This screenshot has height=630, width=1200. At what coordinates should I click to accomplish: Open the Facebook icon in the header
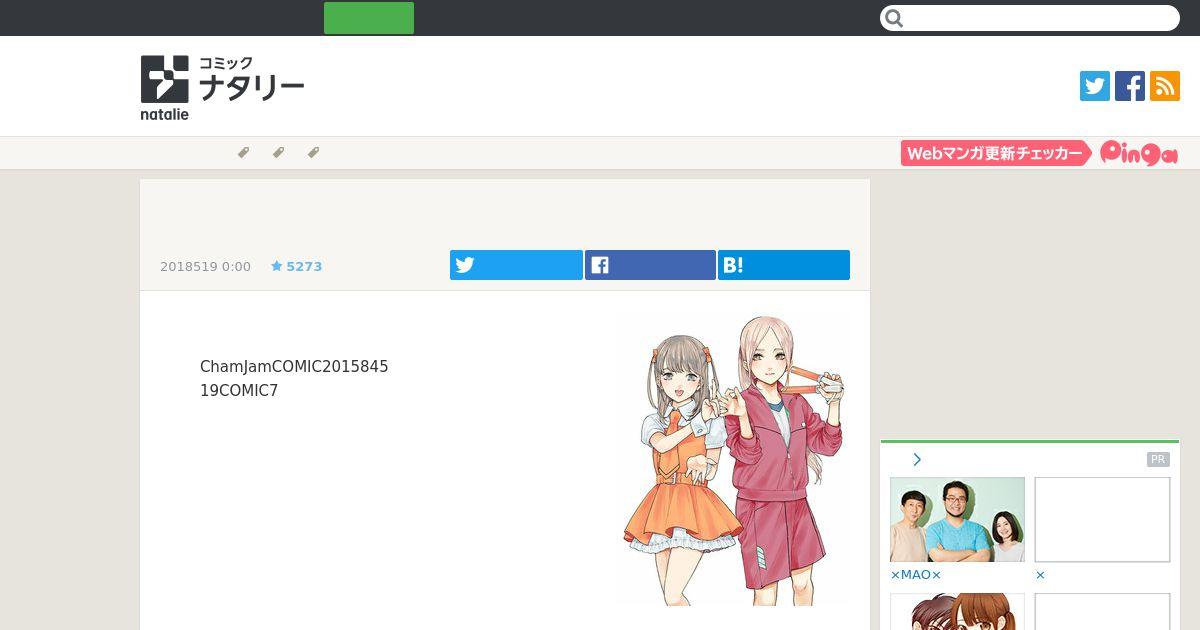tap(1130, 86)
